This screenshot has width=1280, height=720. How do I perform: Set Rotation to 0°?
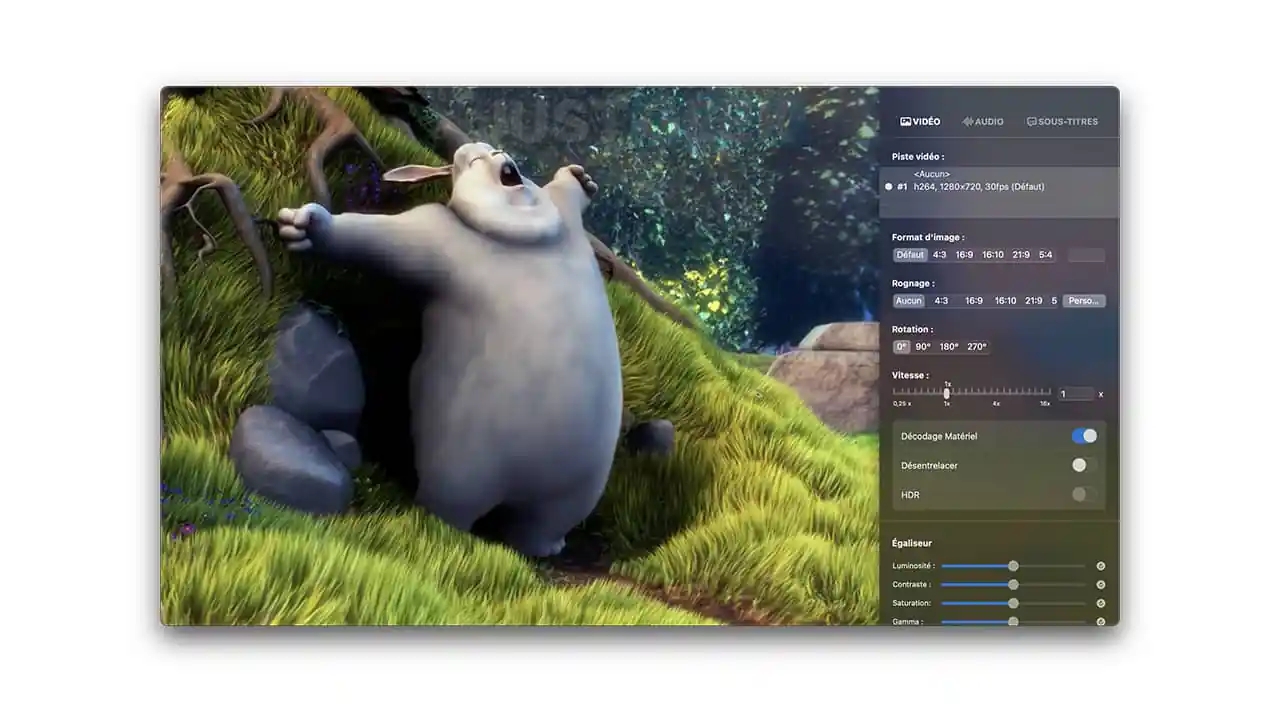tap(902, 347)
